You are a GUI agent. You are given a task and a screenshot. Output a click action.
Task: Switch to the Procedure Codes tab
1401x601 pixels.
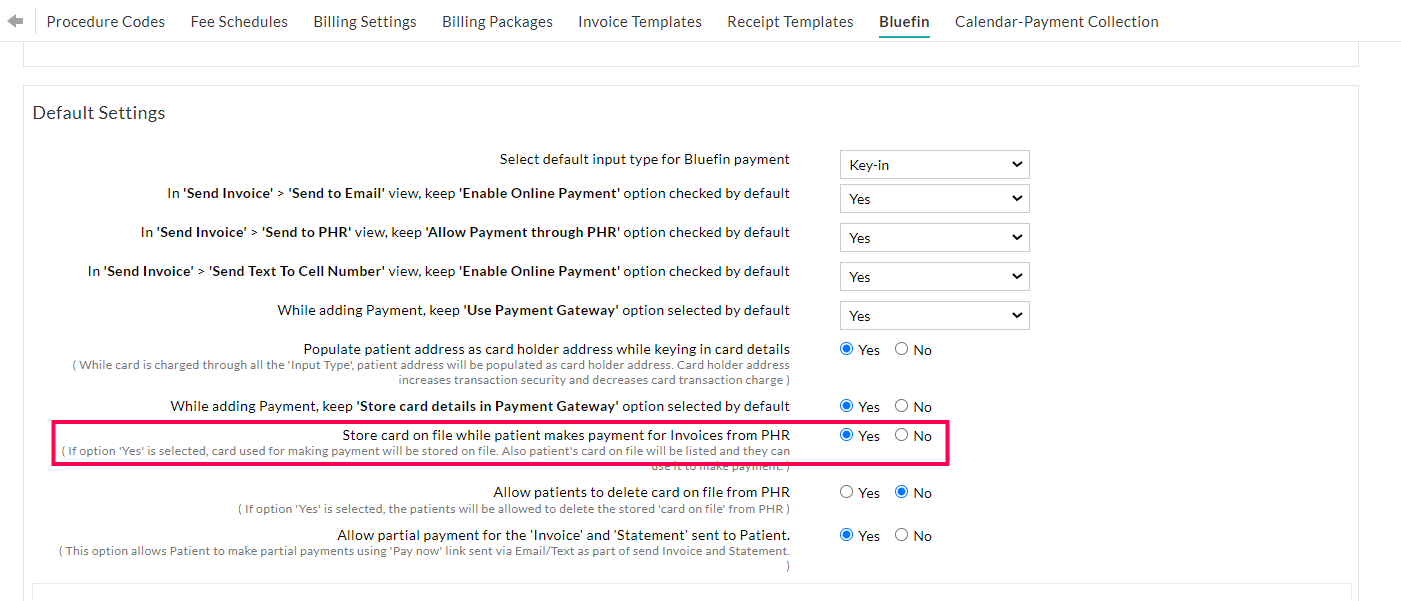105,21
